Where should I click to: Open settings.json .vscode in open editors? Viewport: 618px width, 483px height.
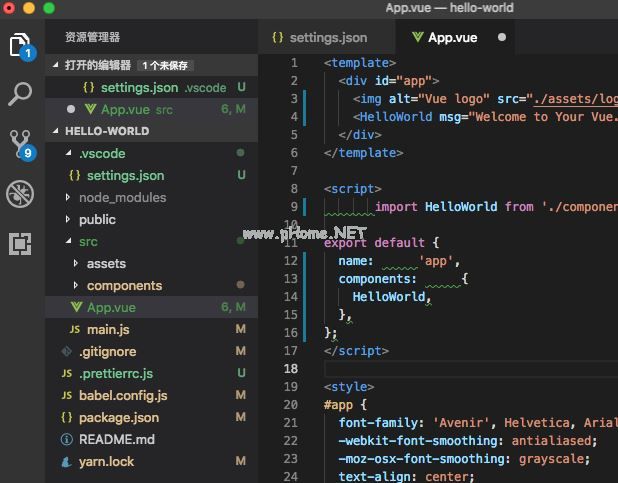[152, 87]
